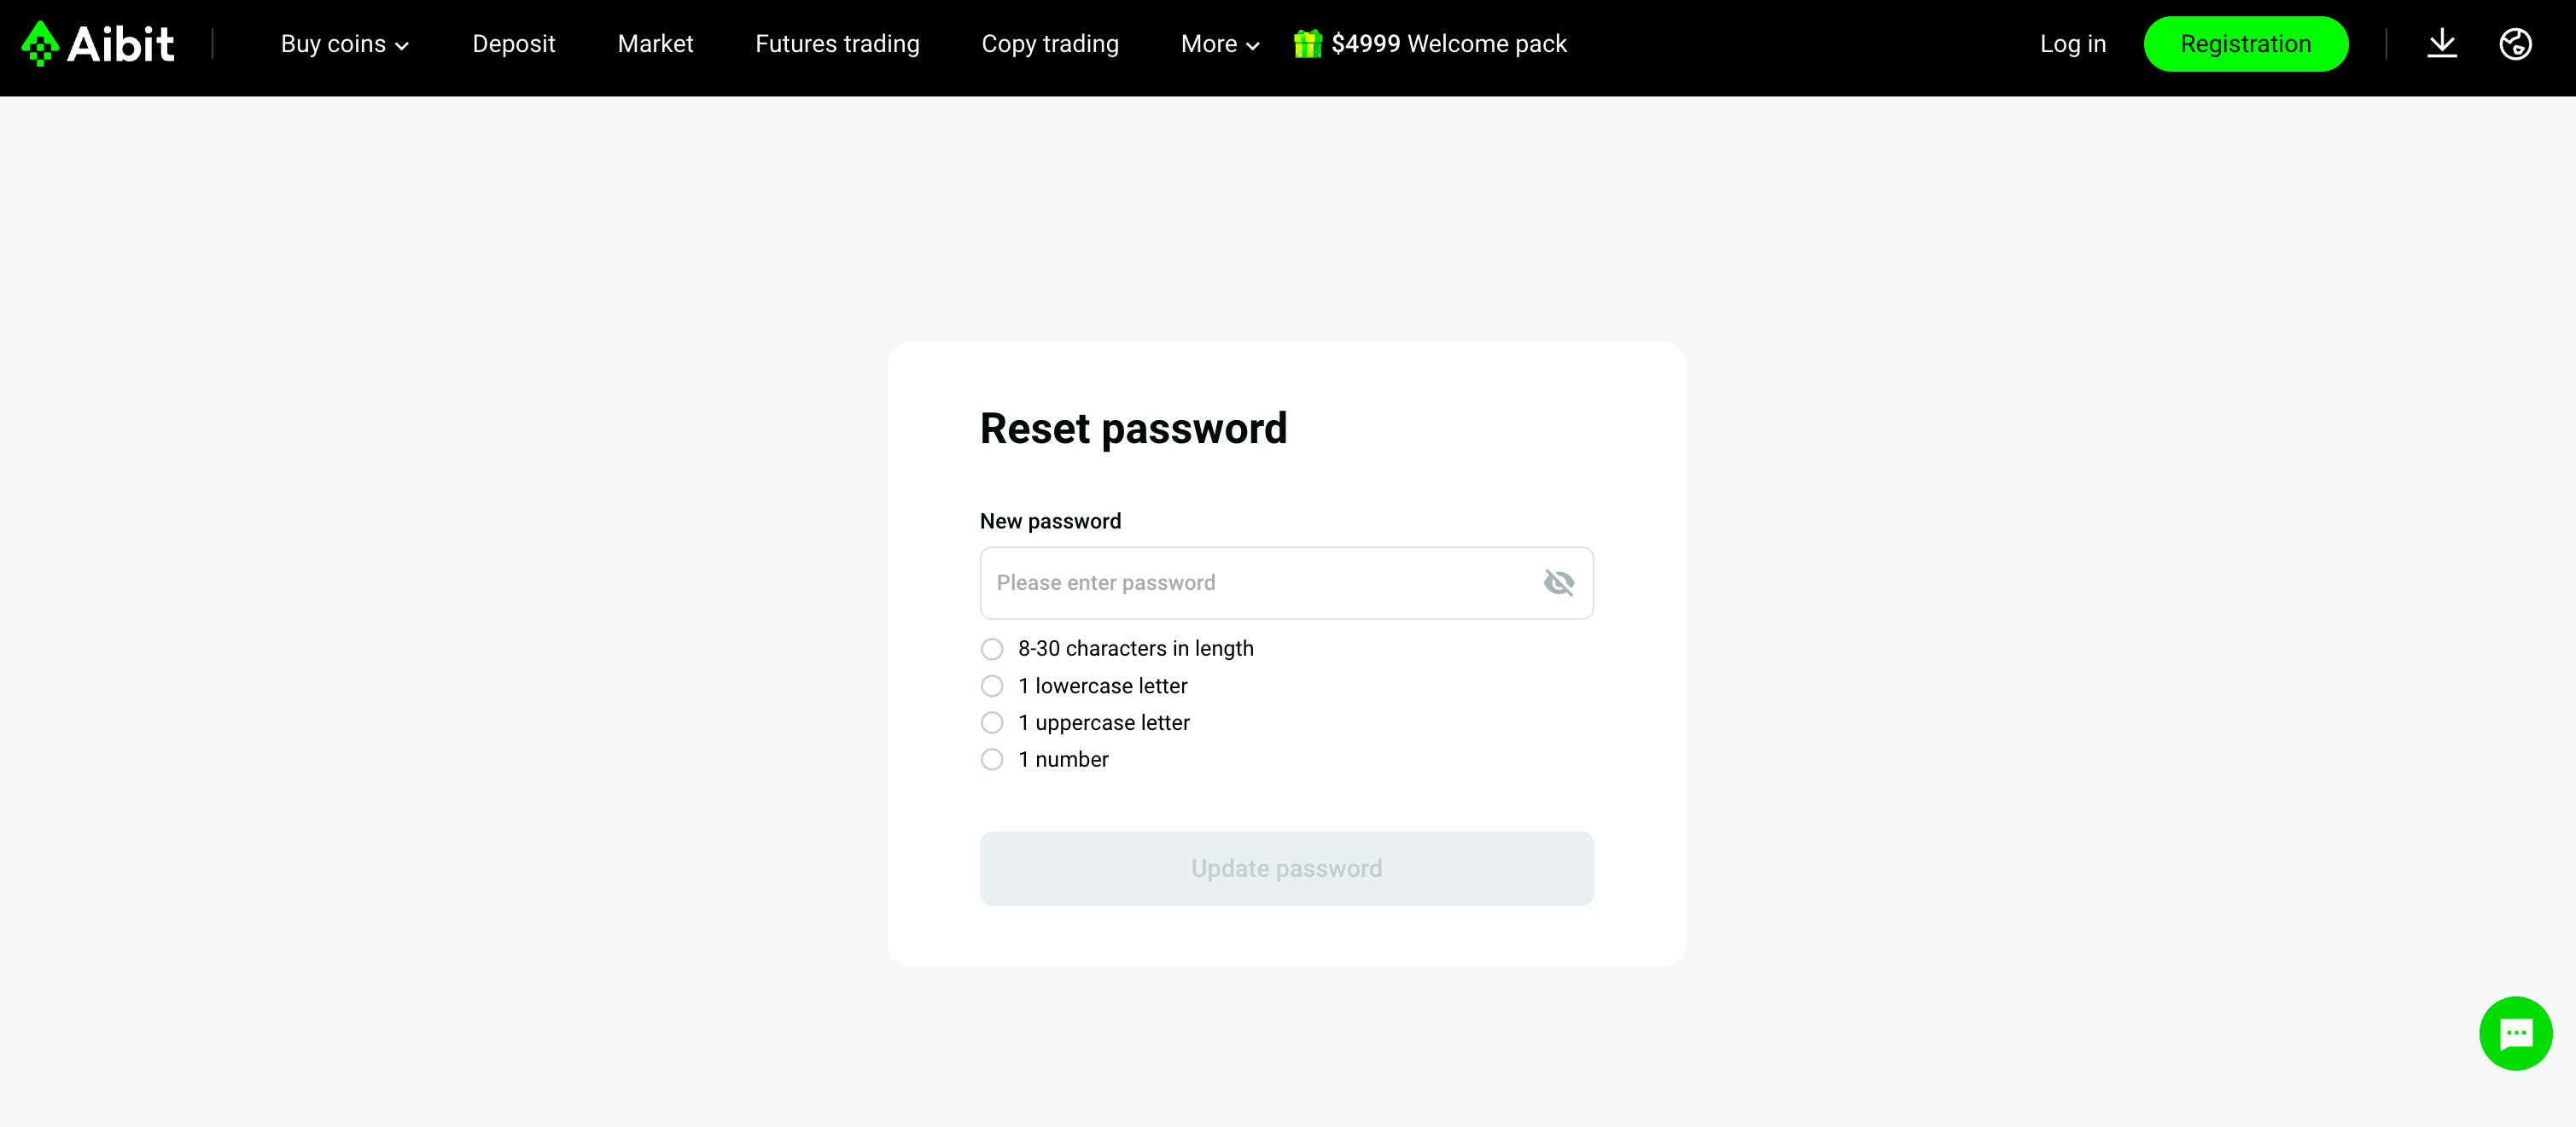Toggle password visibility eye icon
Screen dimensions: 2576x1127
pyautogui.click(x=1558, y=583)
